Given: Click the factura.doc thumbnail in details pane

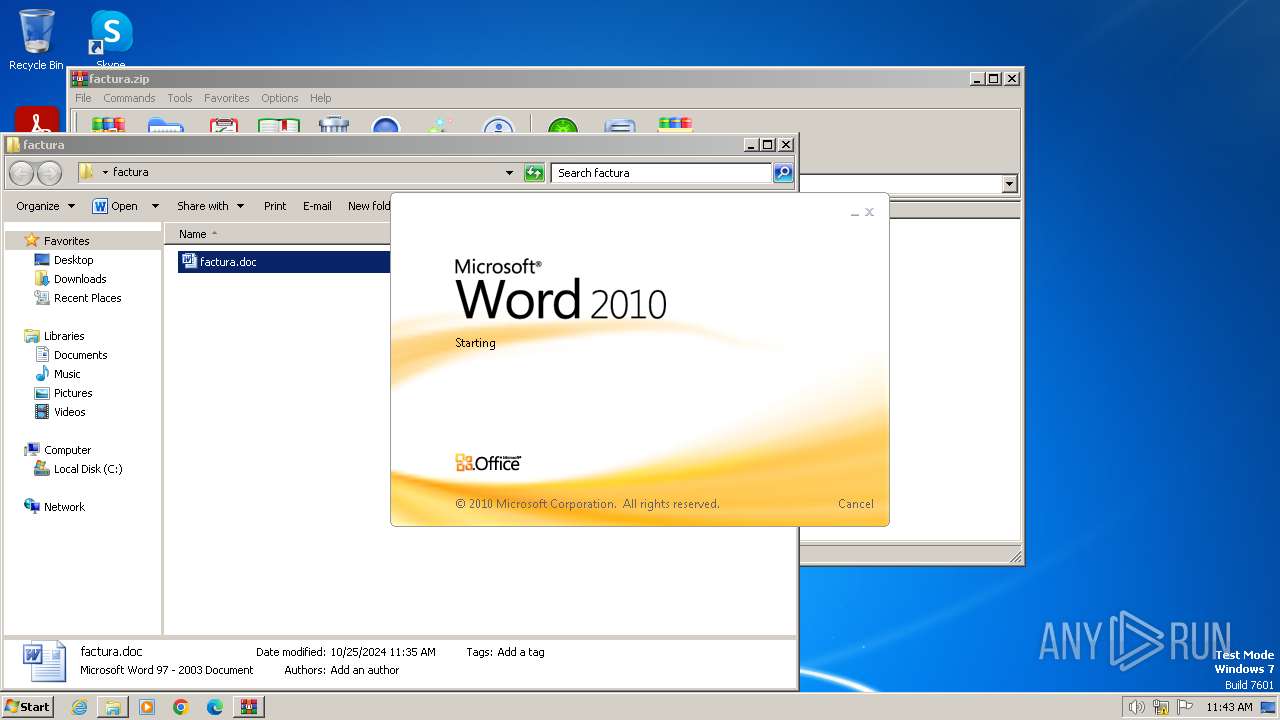Looking at the screenshot, I should pyautogui.click(x=43, y=661).
